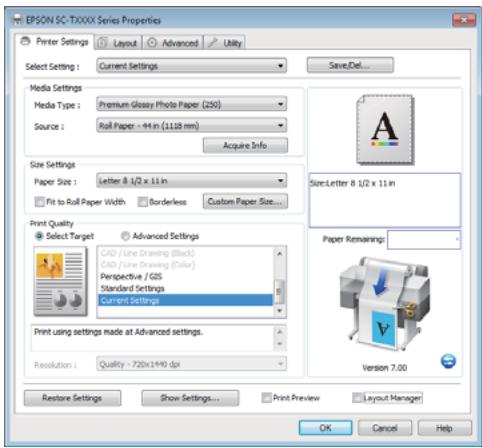482x448 pixels.
Task: Enable the Print Preview checkbox
Action: 266,398
